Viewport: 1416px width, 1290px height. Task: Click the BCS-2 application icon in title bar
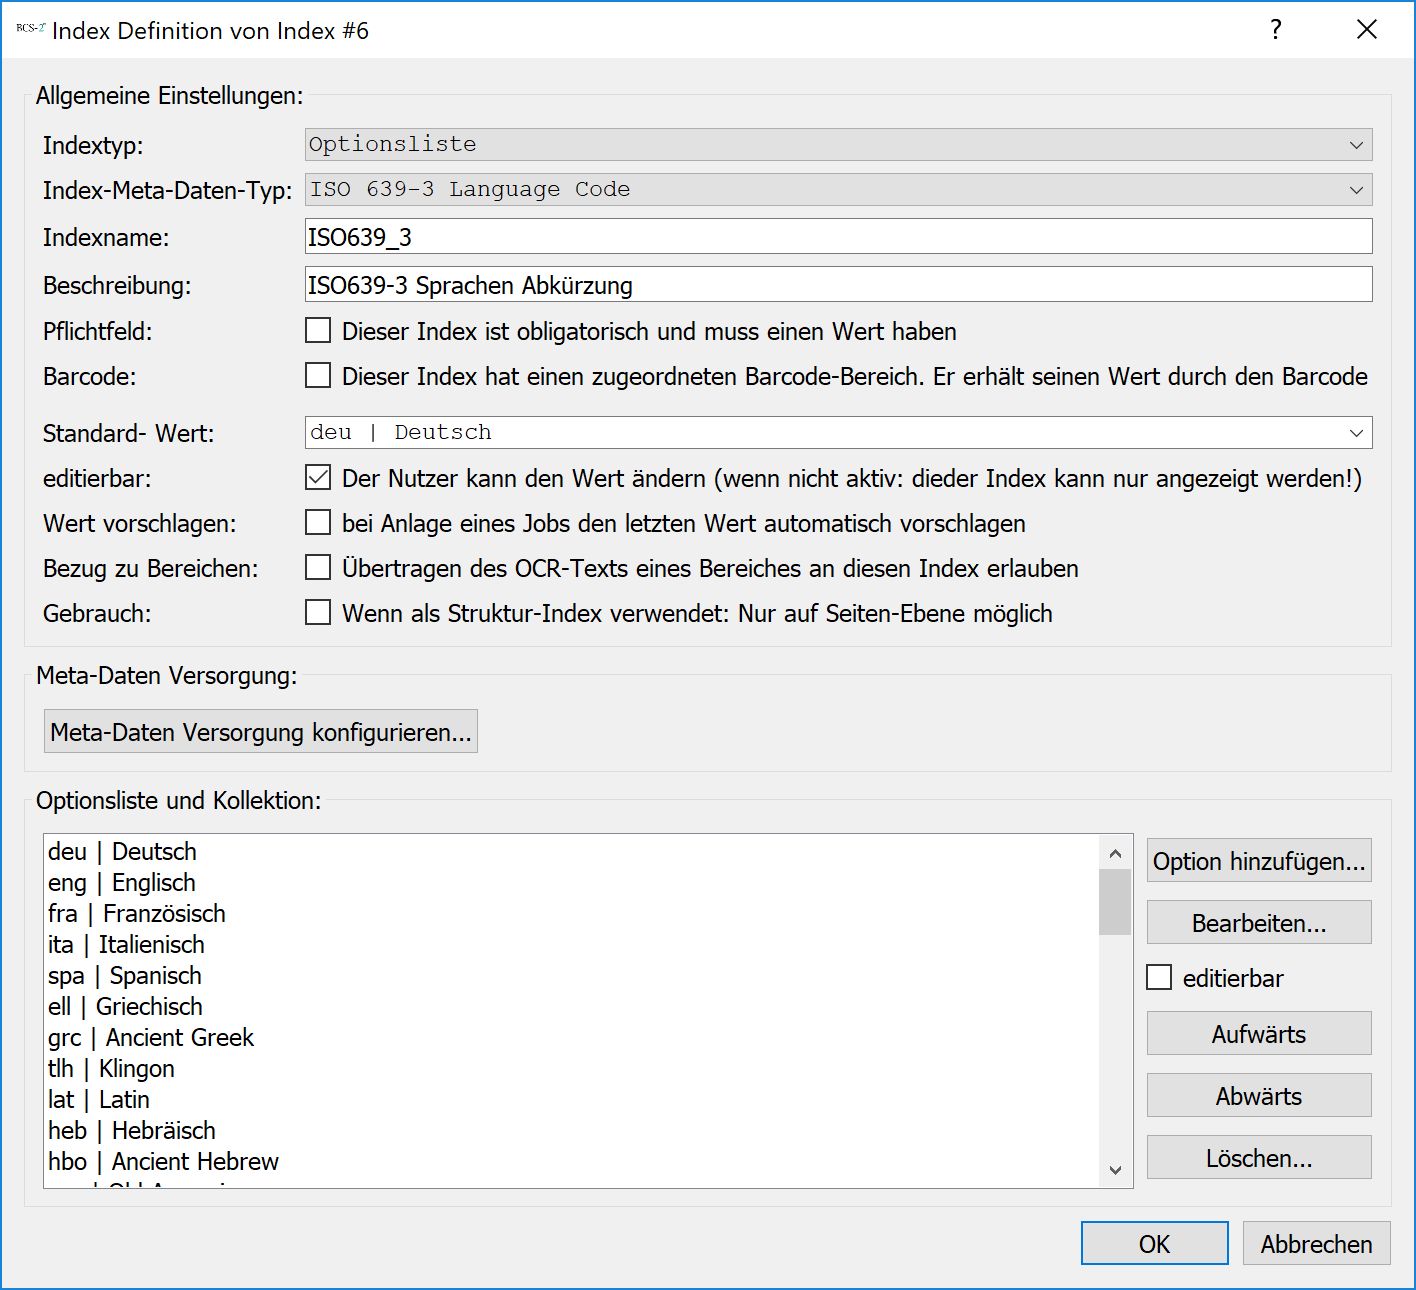pos(30,29)
